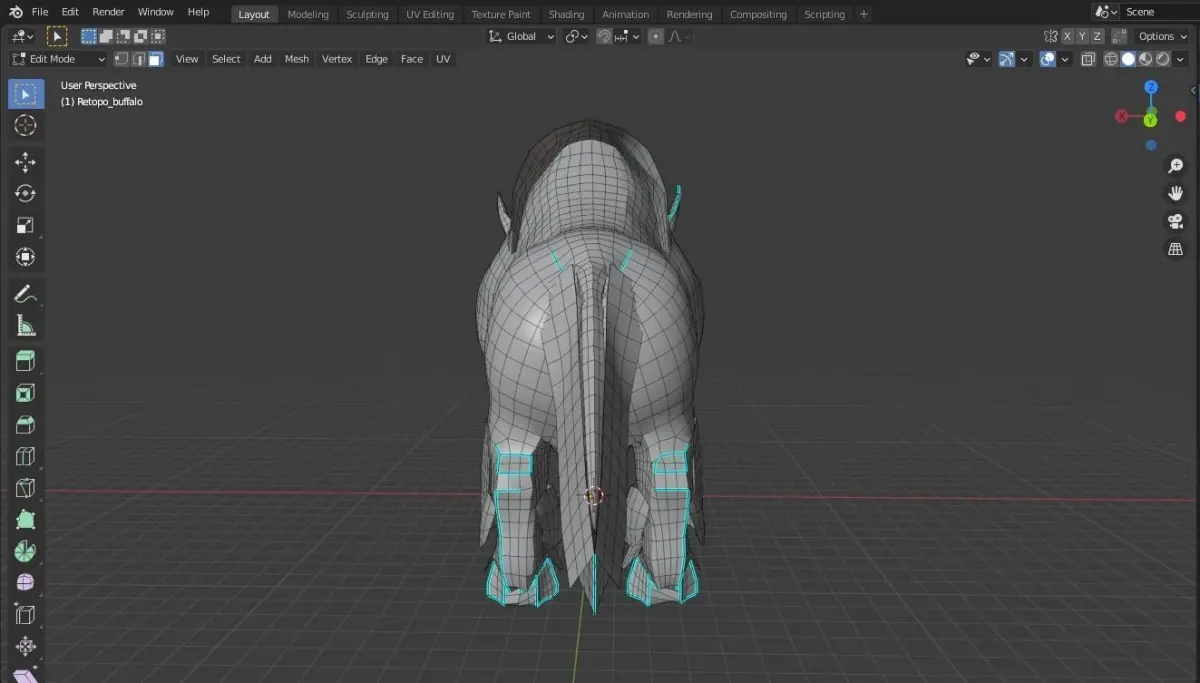Select the Shrink/Fatten tool
This screenshot has width=1200, height=683.
click(26, 646)
